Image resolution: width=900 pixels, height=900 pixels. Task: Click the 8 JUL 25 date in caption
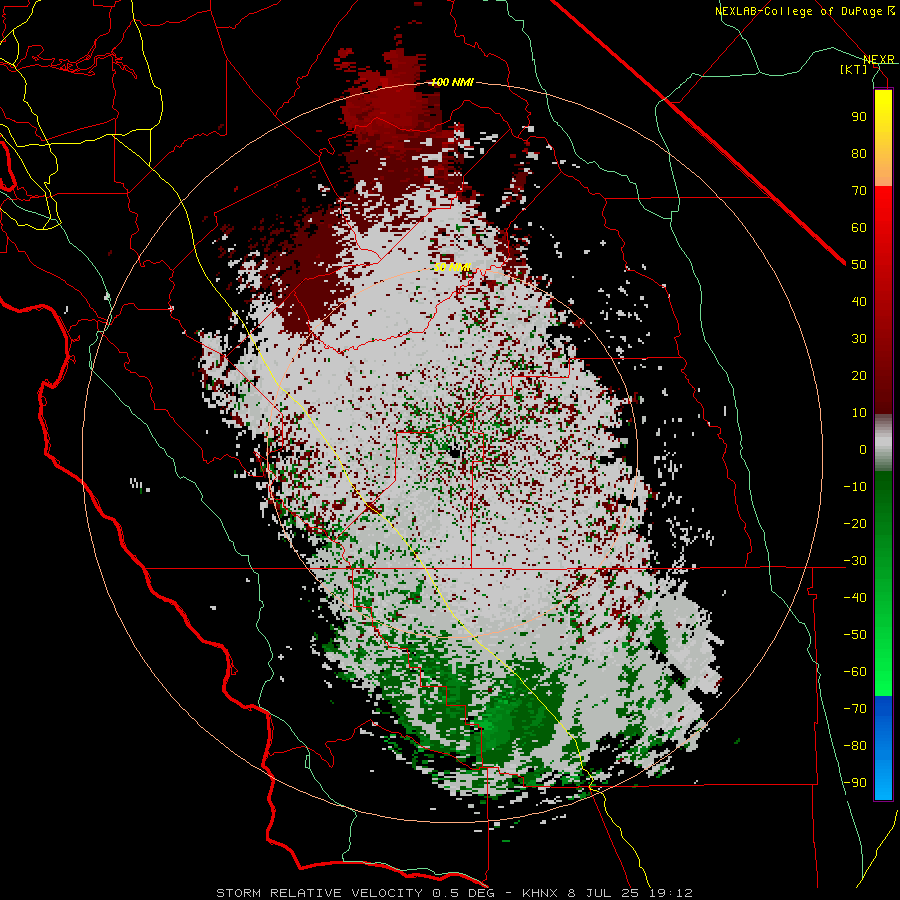[x=605, y=893]
